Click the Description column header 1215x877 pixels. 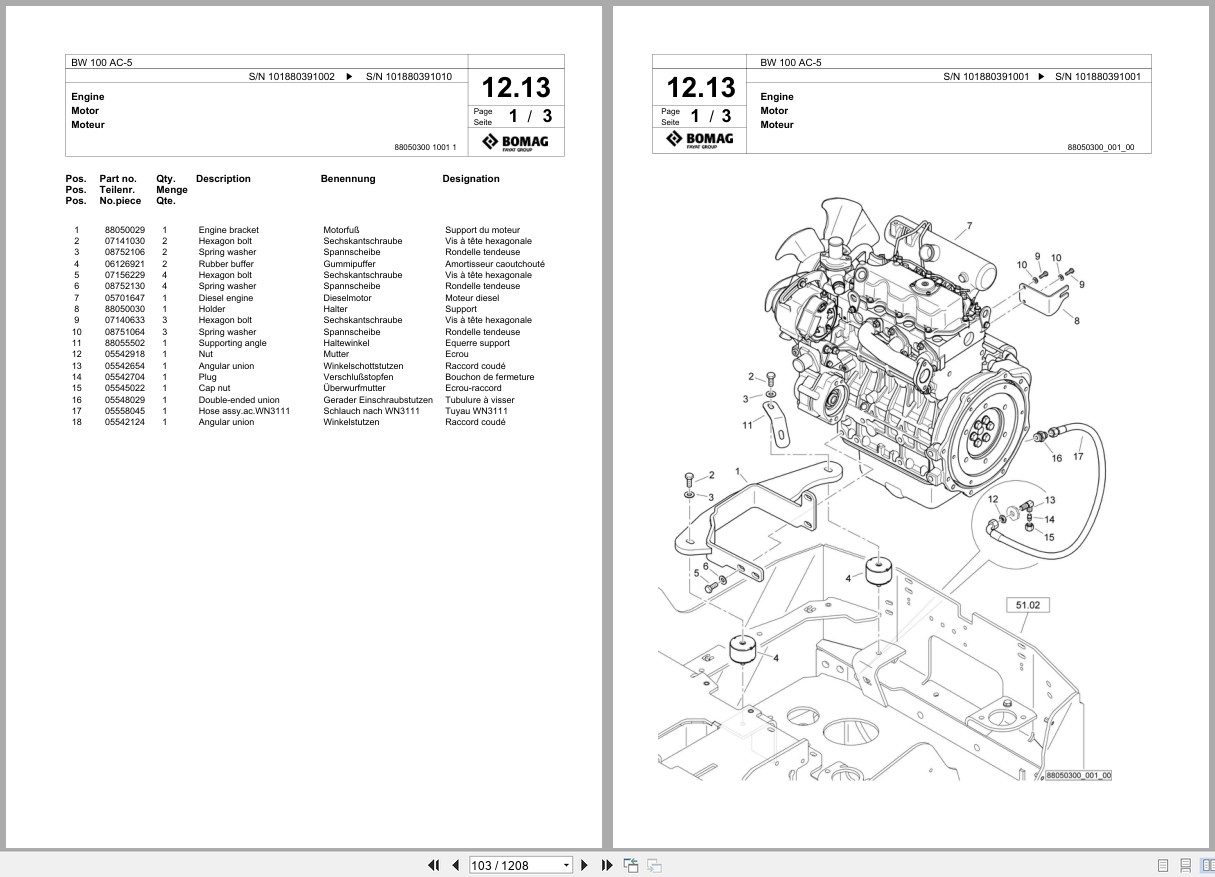tap(223, 179)
